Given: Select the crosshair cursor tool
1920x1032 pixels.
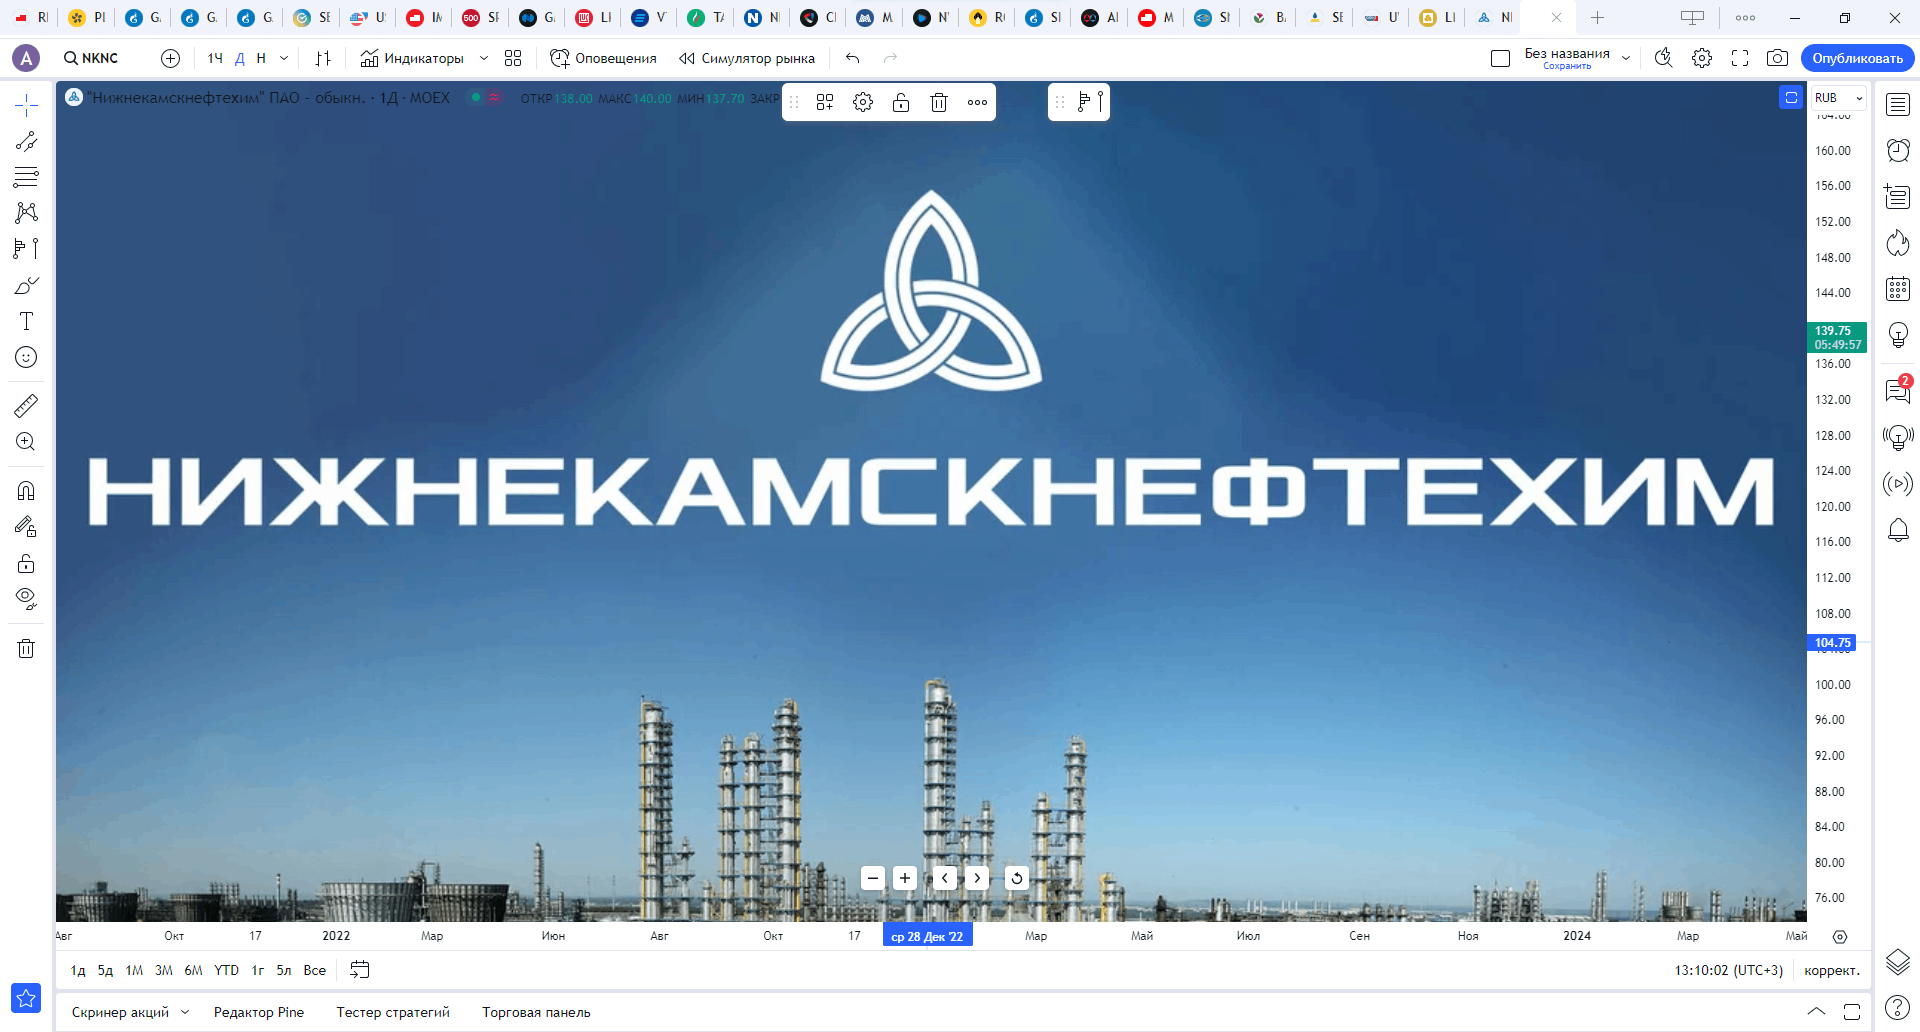Looking at the screenshot, I should coord(26,105).
